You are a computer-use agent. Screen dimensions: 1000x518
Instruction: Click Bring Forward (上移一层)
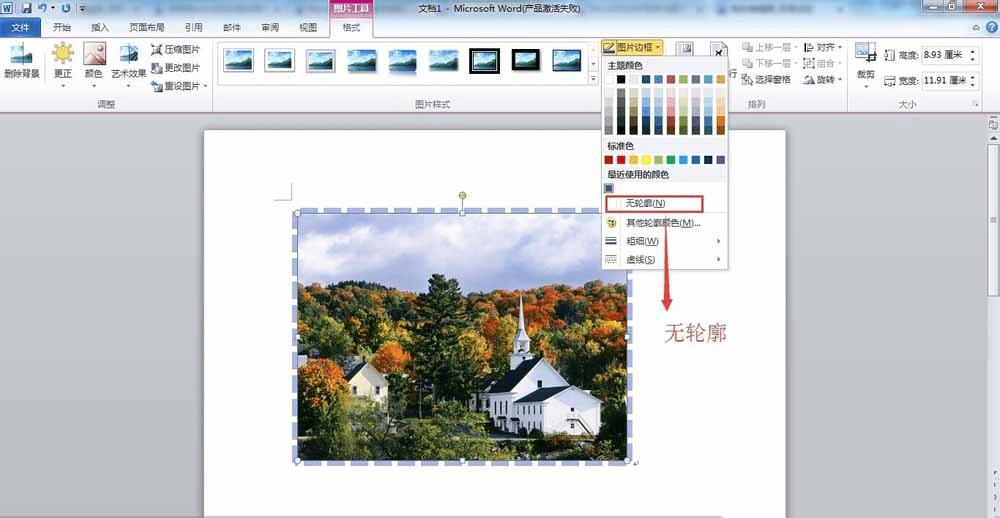pos(769,47)
